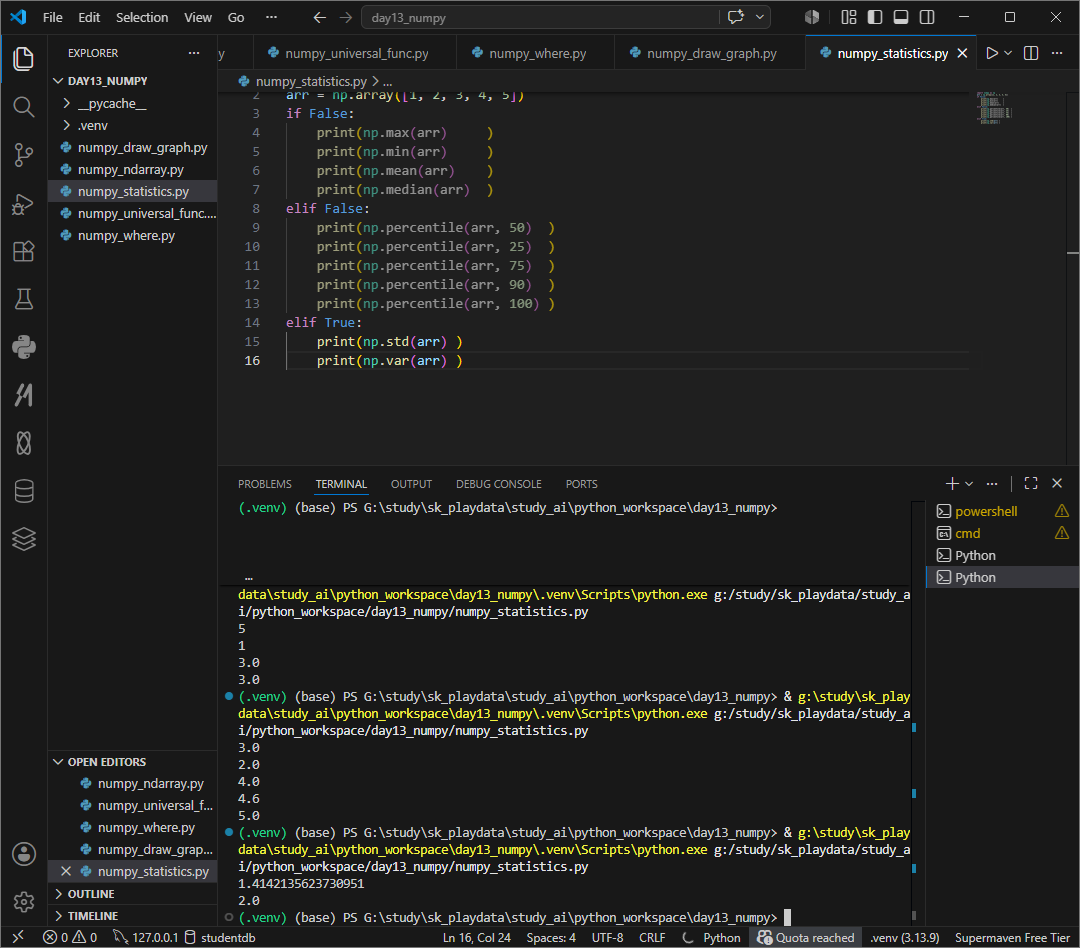Switch to the PROBLEMS panel tab
Viewport: 1080px width, 948px height.
[264, 484]
